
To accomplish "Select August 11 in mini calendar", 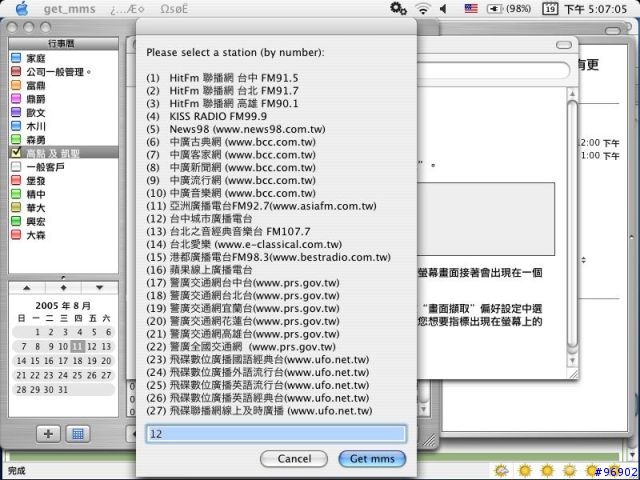I will [x=77, y=347].
